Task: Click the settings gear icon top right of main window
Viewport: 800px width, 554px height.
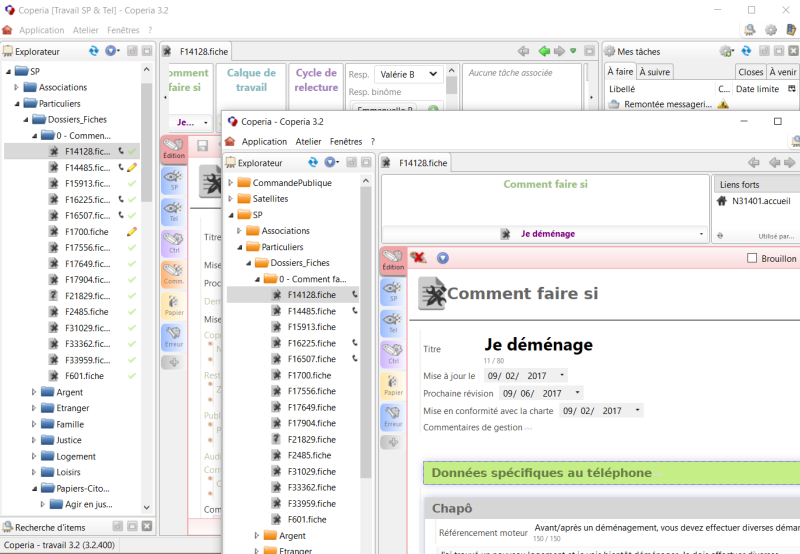Action: tap(770, 30)
